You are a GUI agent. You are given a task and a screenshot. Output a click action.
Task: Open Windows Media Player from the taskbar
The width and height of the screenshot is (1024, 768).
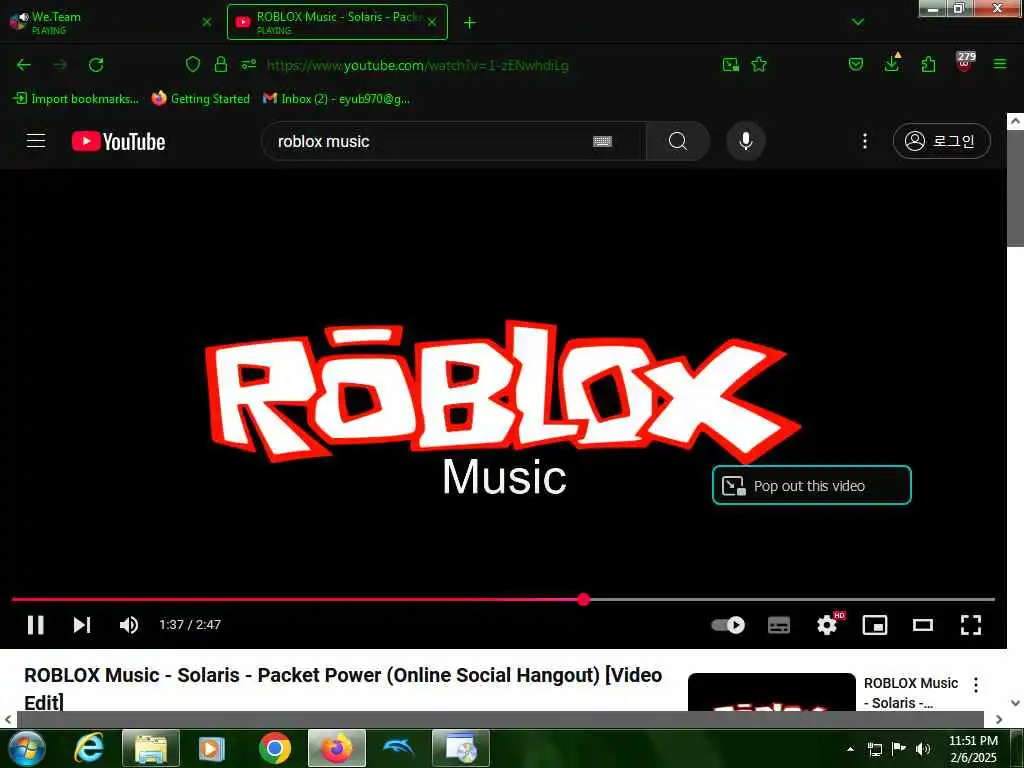[212, 748]
